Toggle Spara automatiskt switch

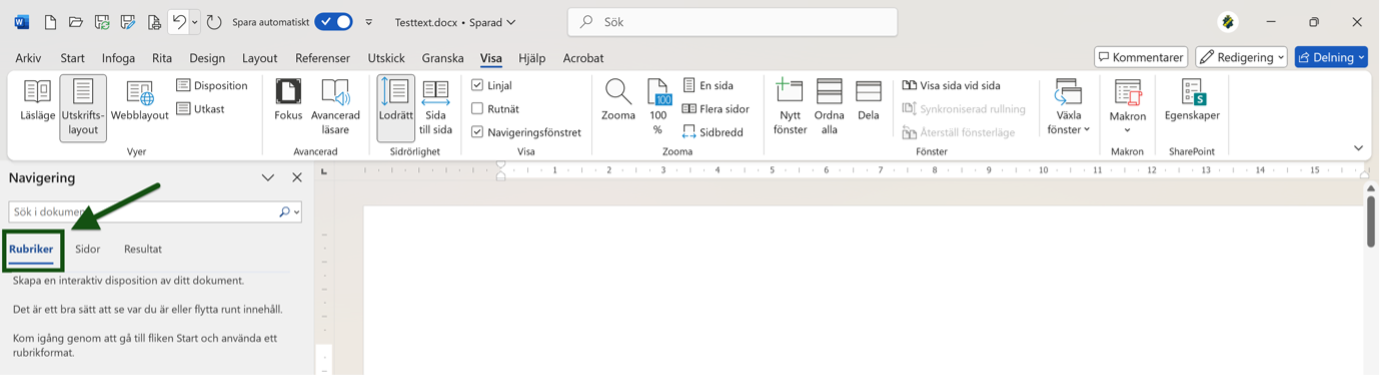[333, 22]
